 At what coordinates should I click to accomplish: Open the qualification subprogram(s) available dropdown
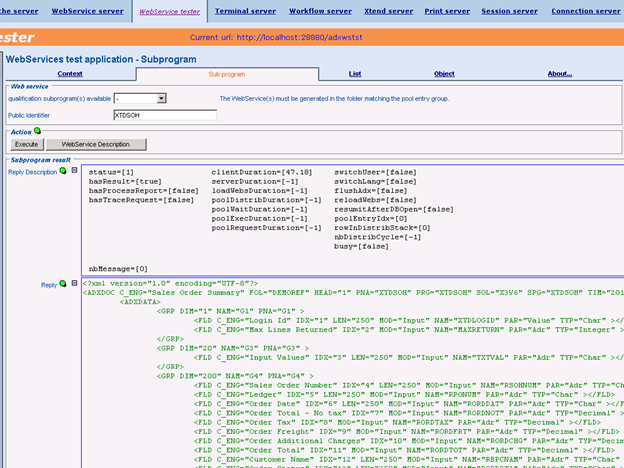(x=161, y=99)
